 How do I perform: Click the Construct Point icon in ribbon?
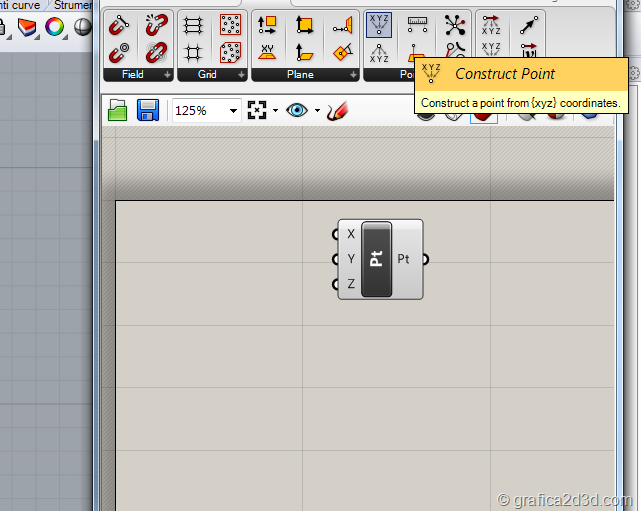tap(379, 25)
